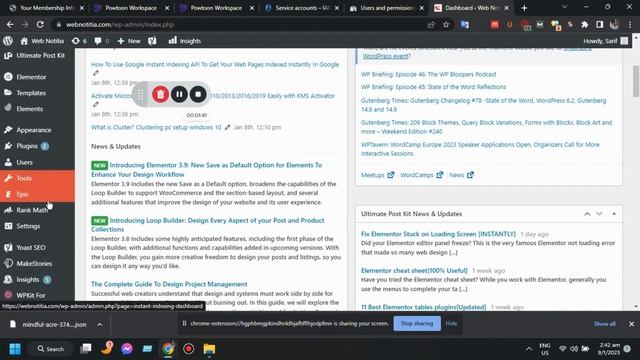Open WPKit For sidebar menu
640x360 pixels.
click(x=37, y=295)
